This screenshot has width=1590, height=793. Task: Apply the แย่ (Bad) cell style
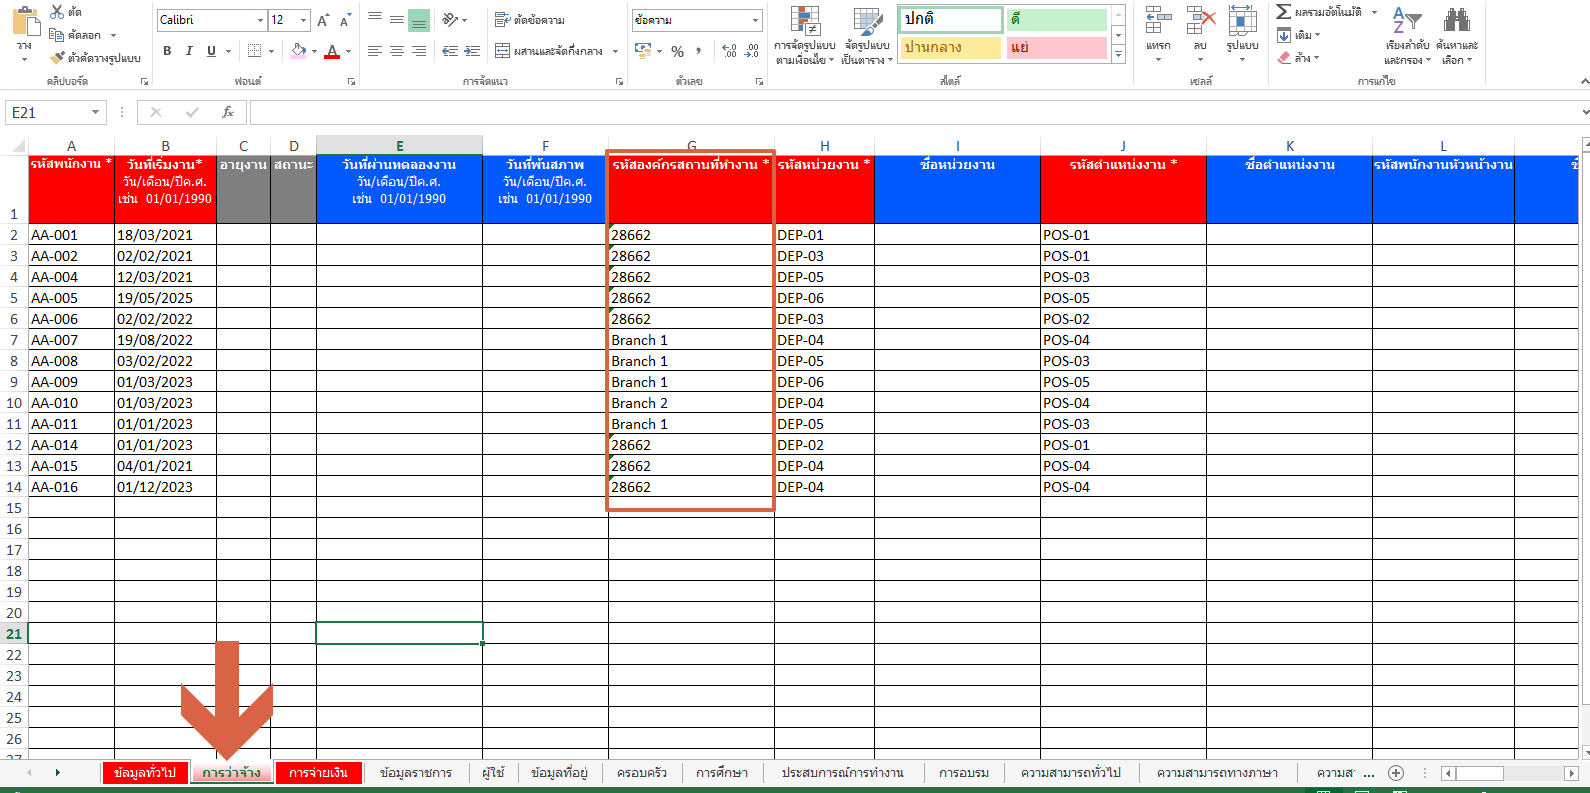[1057, 47]
